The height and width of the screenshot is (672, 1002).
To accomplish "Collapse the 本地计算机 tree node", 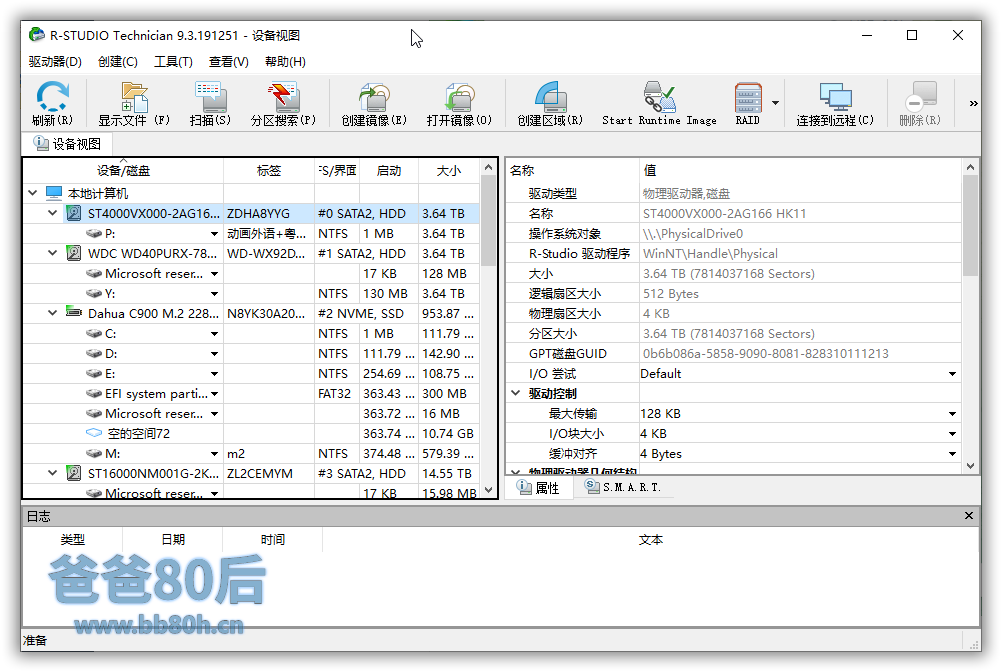I will (33, 192).
